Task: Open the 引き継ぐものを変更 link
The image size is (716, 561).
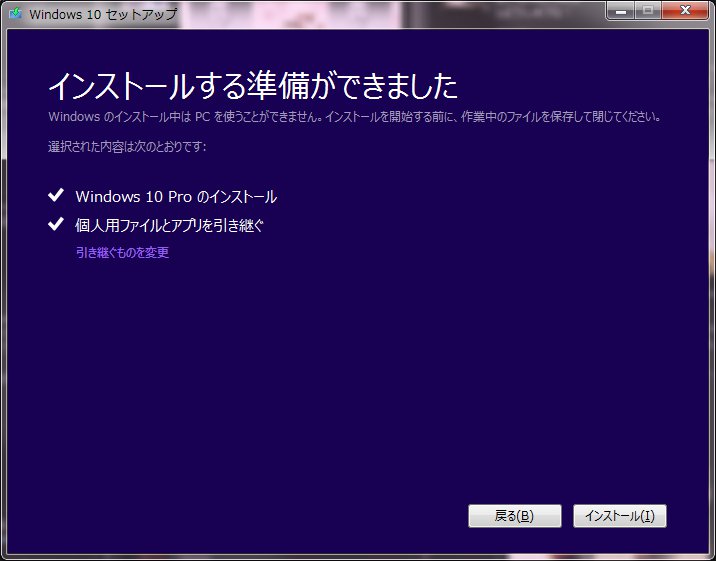Action: [122, 252]
